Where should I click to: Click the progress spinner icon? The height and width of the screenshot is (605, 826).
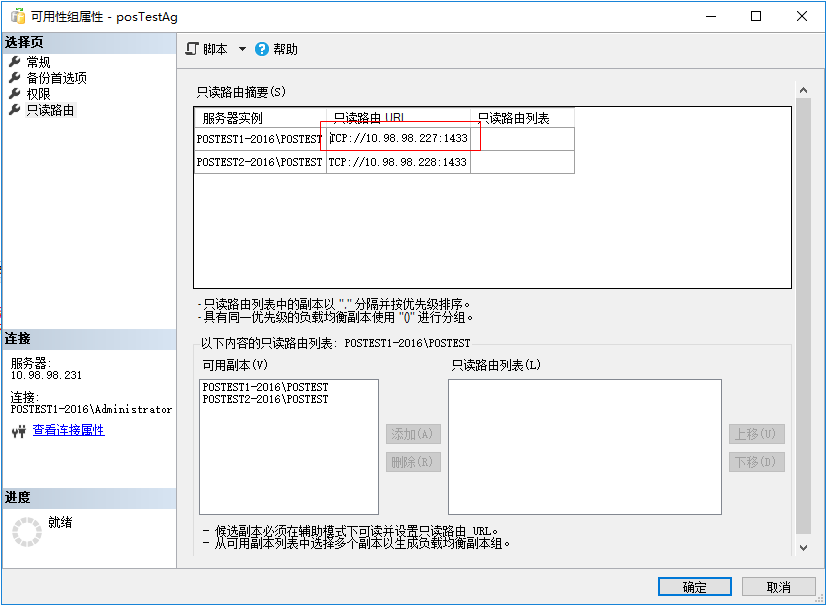click(26, 531)
